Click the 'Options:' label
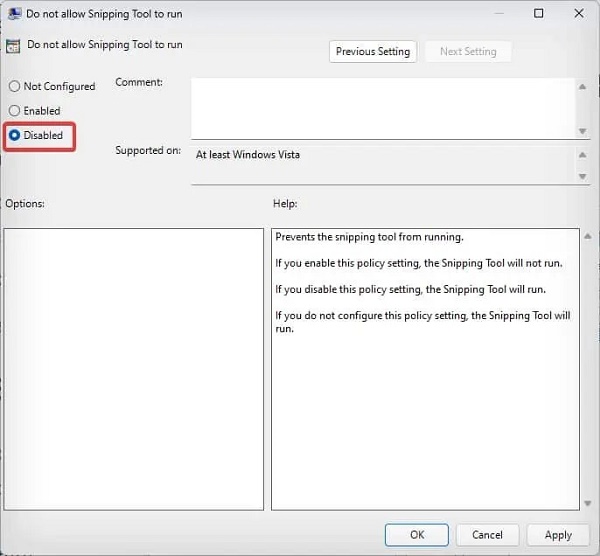This screenshot has height=556, width=600. point(25,204)
